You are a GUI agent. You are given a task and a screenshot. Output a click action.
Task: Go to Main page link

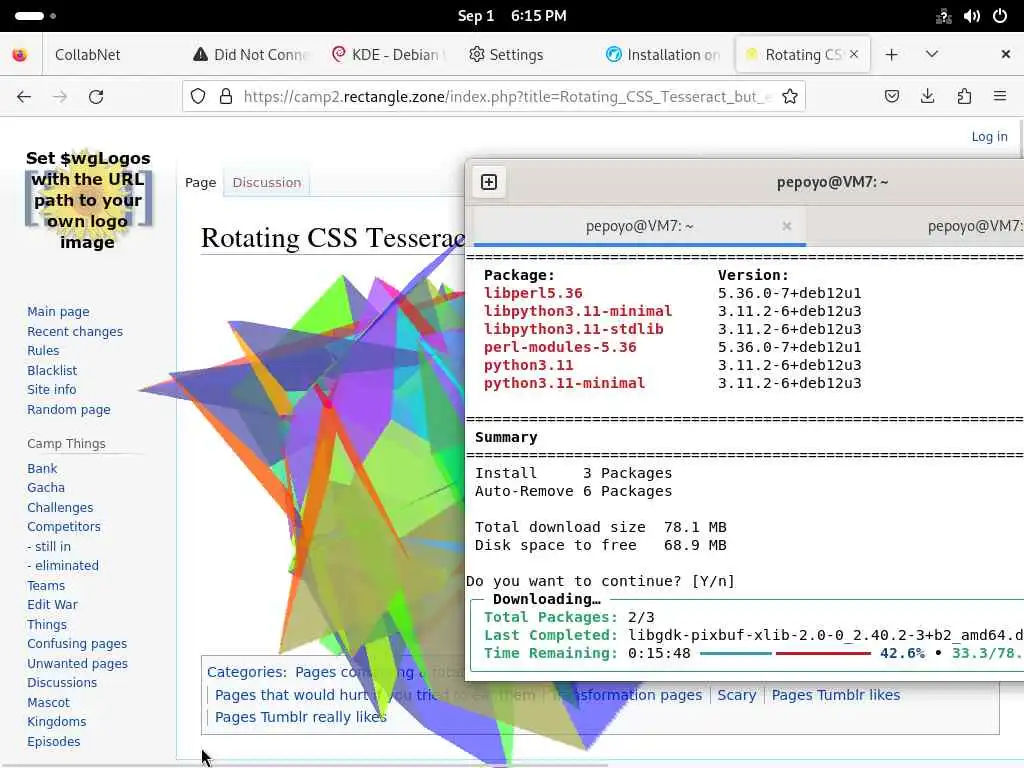58,312
